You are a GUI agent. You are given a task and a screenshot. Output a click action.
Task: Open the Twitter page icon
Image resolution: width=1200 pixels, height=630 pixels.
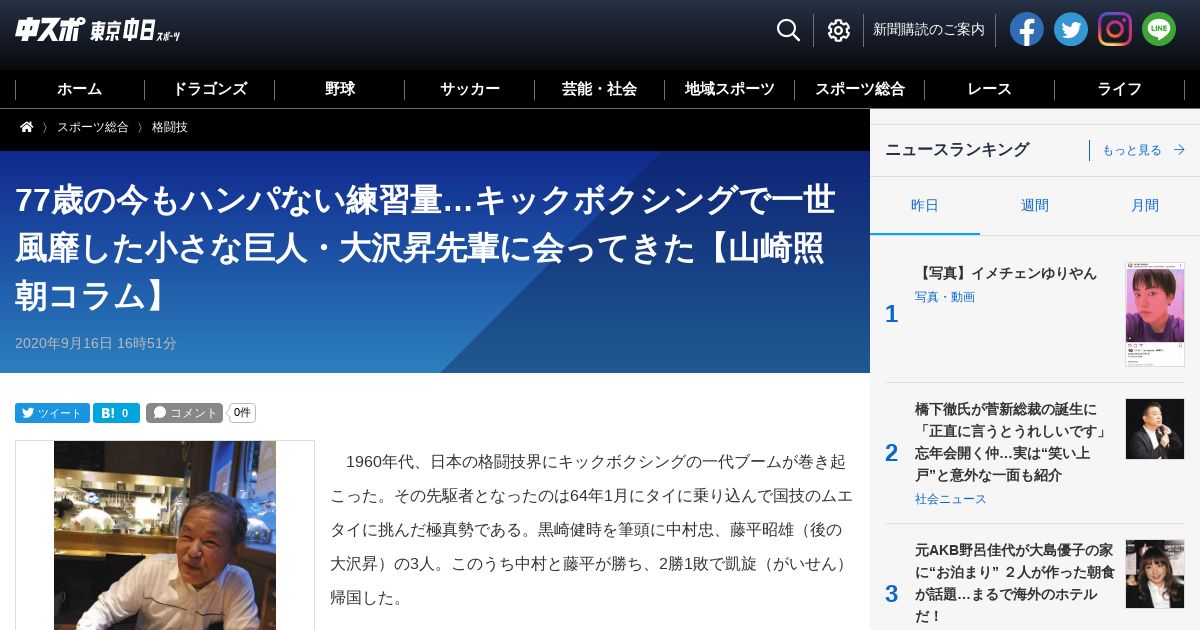pyautogui.click(x=1071, y=29)
